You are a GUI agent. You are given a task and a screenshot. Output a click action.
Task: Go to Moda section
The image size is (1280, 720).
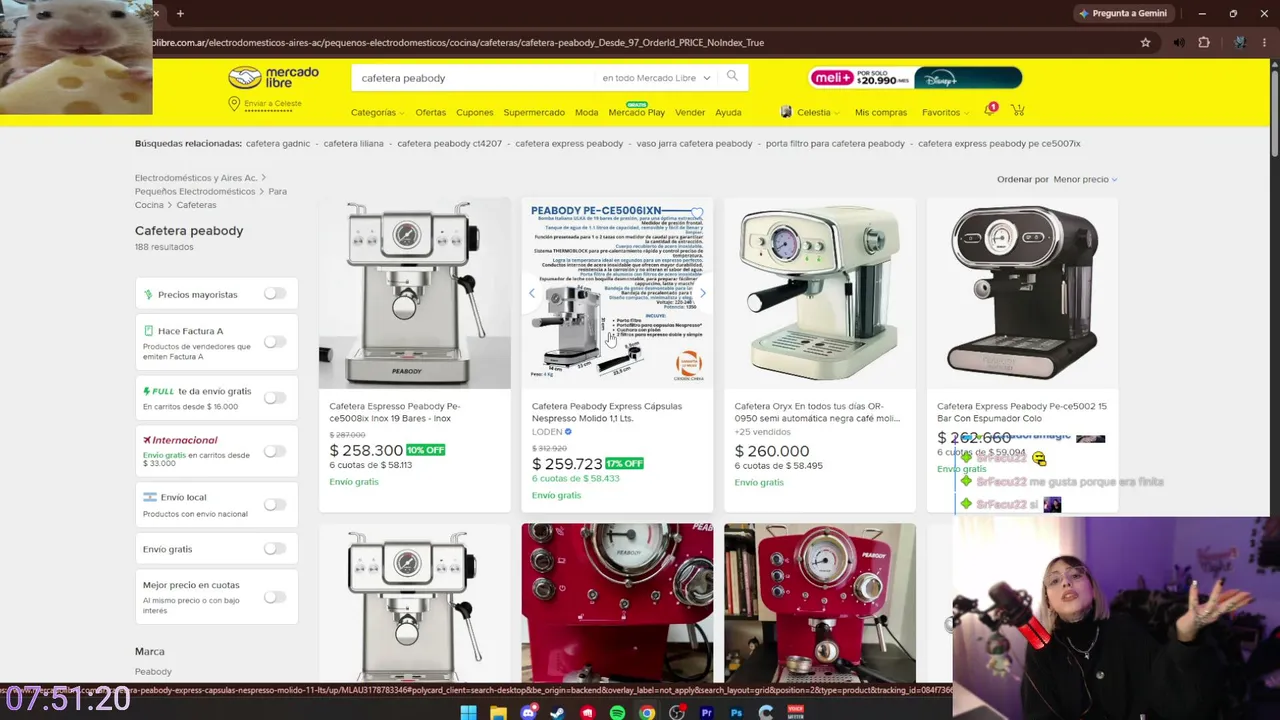(x=587, y=112)
